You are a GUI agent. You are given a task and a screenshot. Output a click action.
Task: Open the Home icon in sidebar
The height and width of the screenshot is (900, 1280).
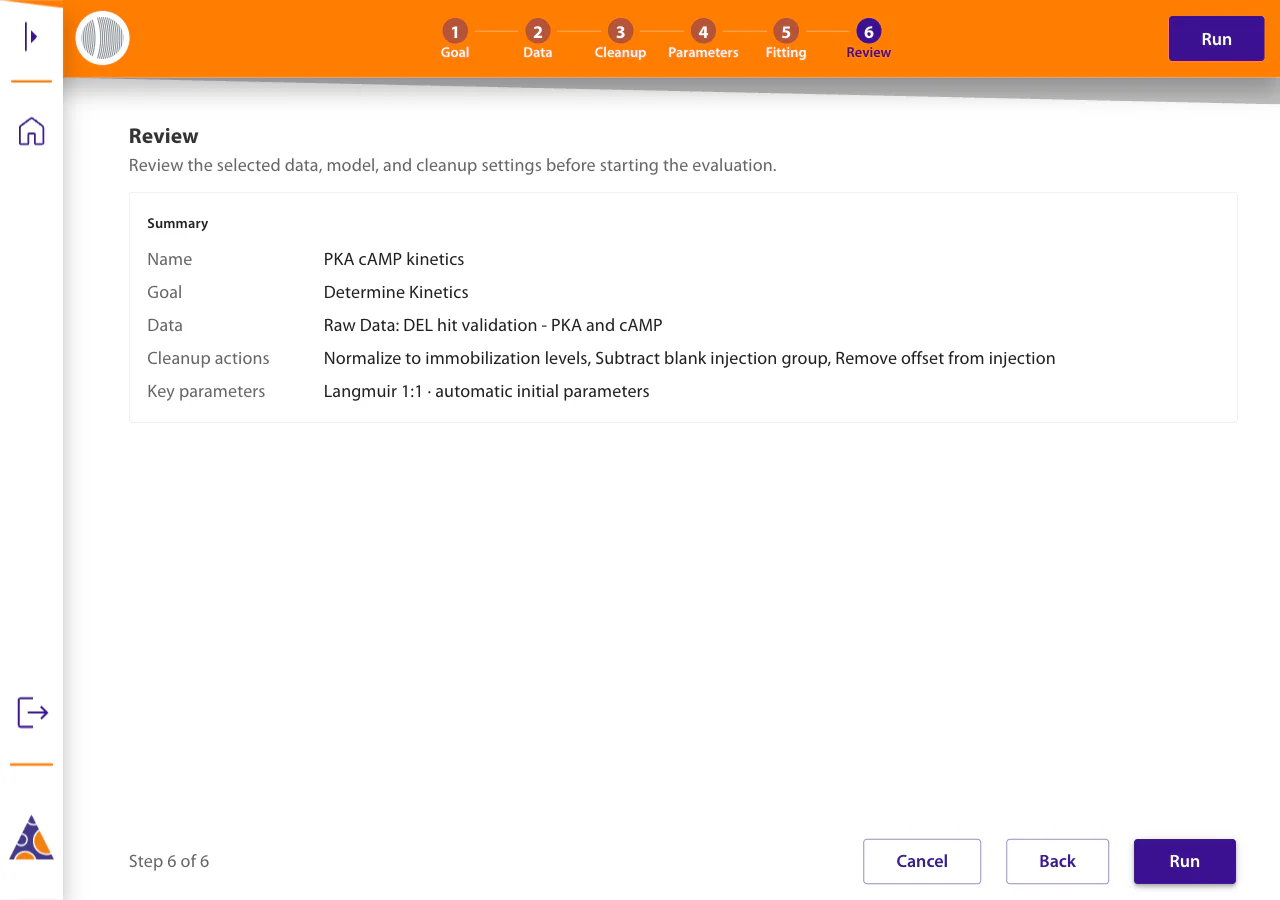32,131
